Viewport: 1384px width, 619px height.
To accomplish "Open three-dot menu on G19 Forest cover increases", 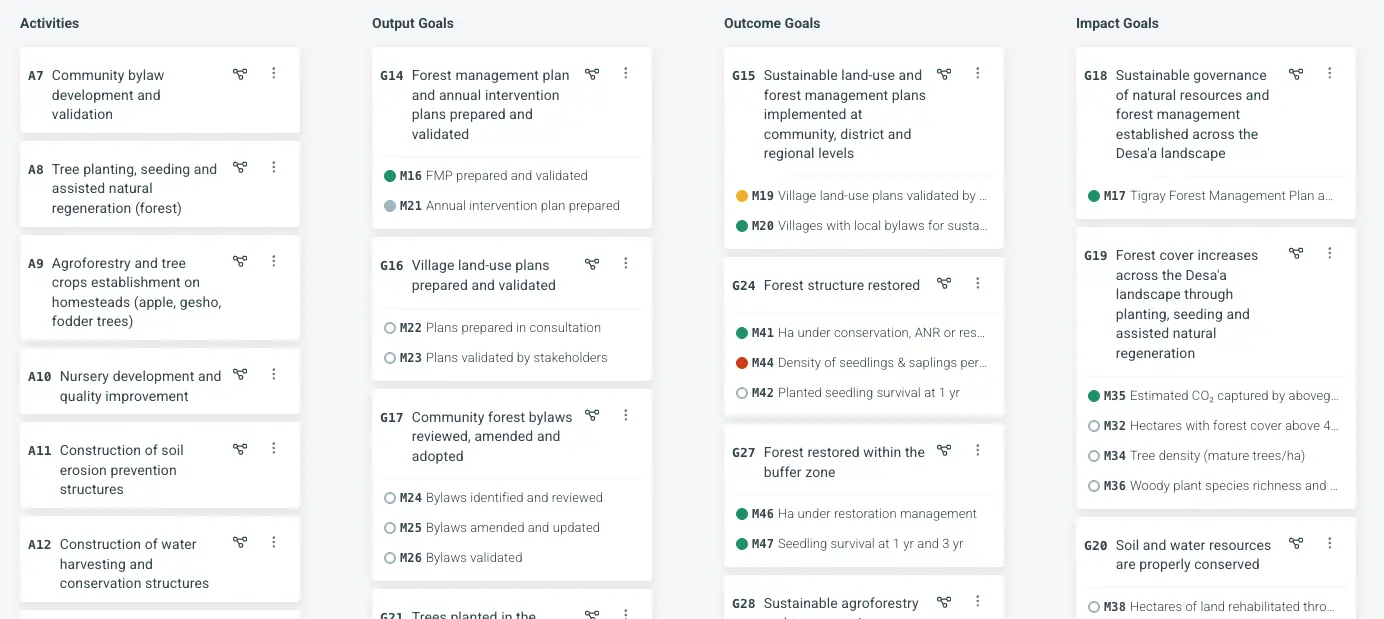I will click(x=1330, y=253).
